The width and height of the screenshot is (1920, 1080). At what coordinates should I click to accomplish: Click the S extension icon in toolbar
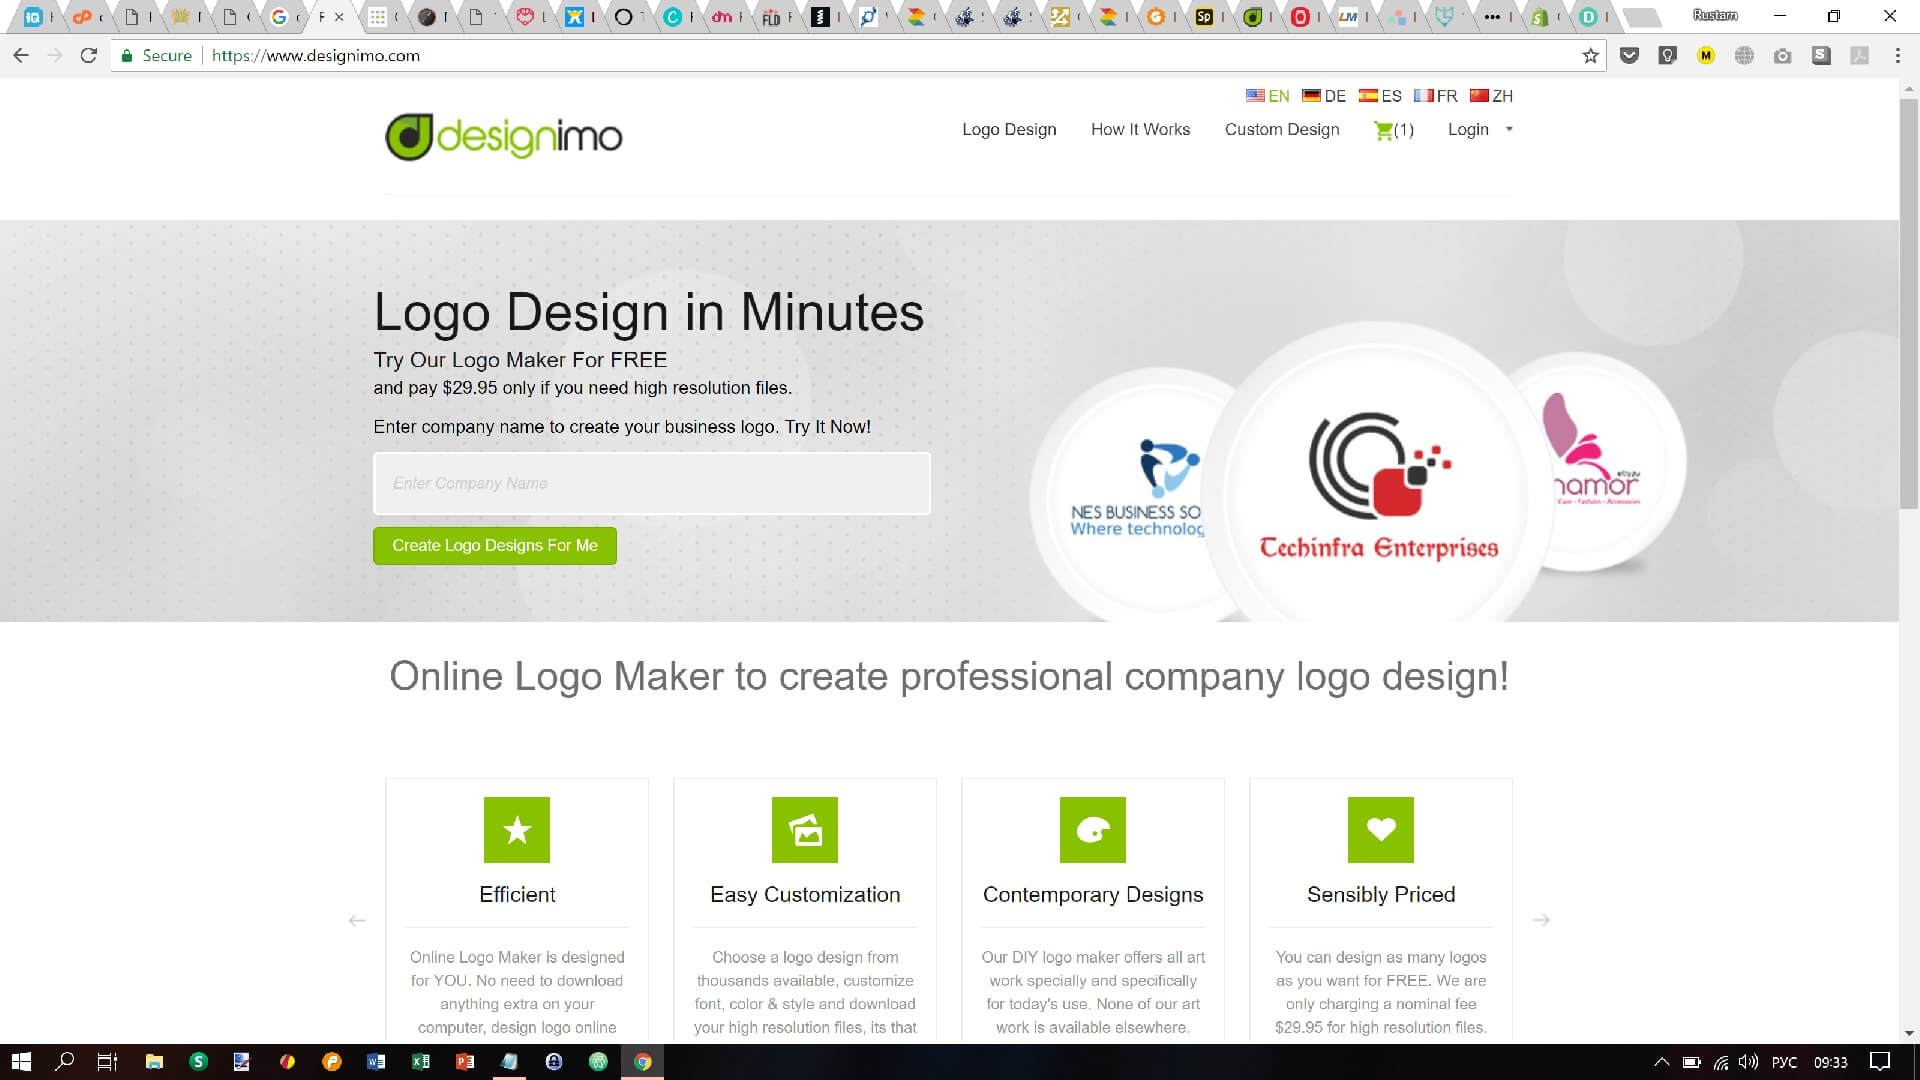click(x=1821, y=56)
